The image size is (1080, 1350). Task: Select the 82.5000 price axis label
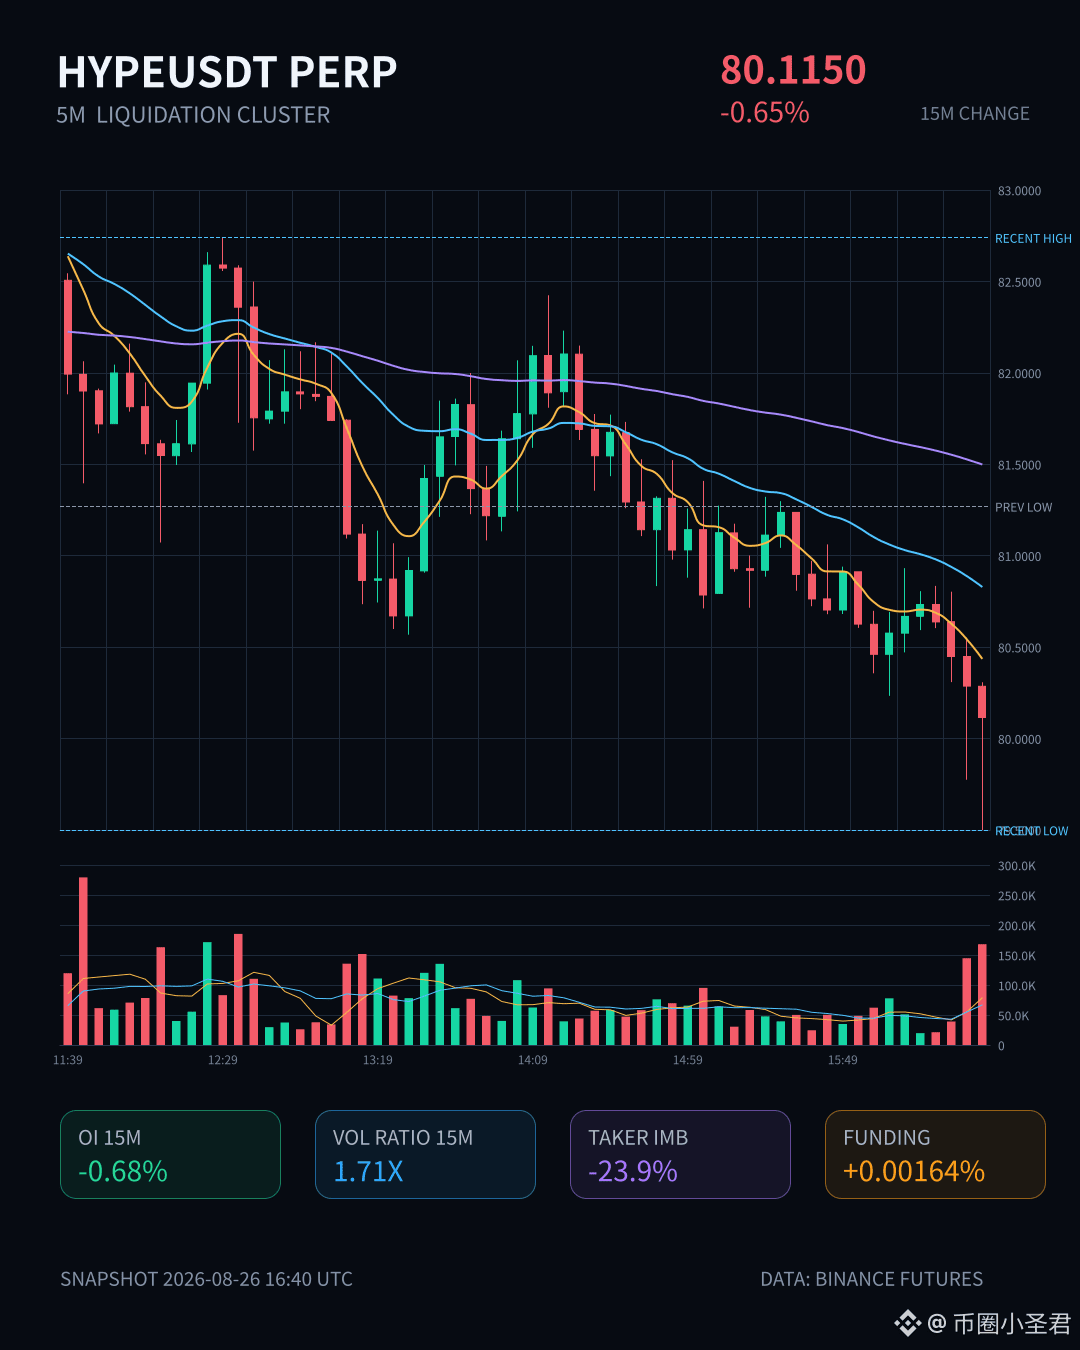click(1019, 283)
